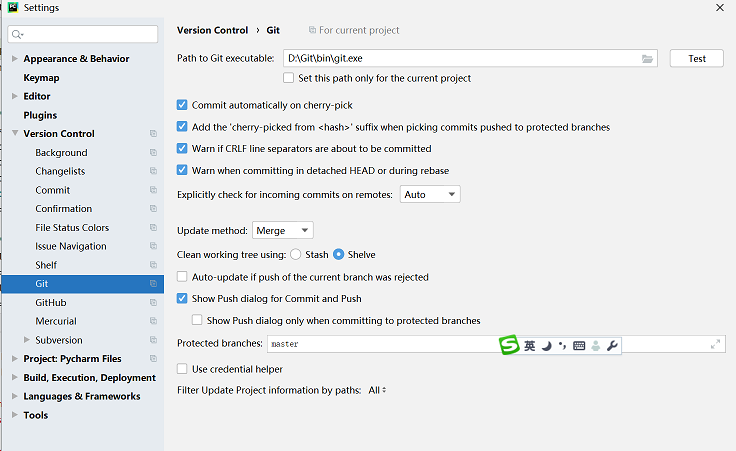Expand Appearance & Behavior tree node
Image resolution: width=736 pixels, height=451 pixels.
(15, 59)
